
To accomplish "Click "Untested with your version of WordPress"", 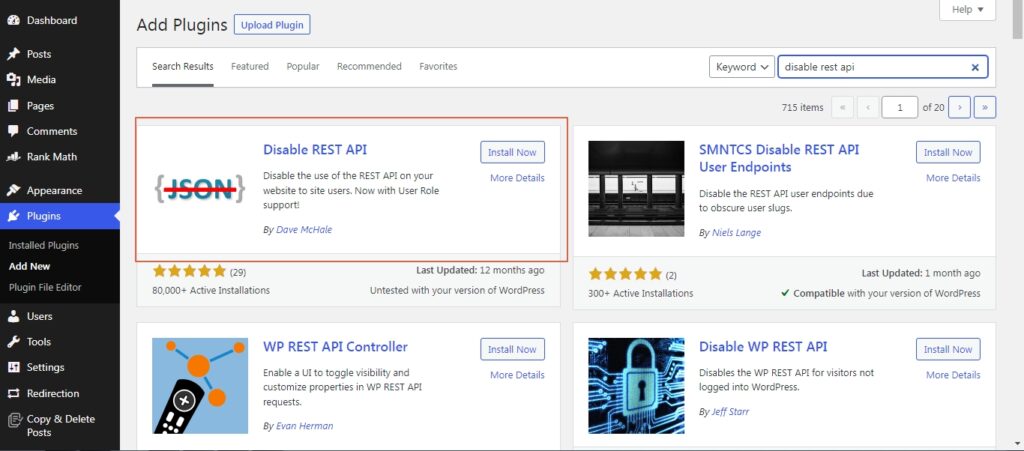I will click(457, 290).
